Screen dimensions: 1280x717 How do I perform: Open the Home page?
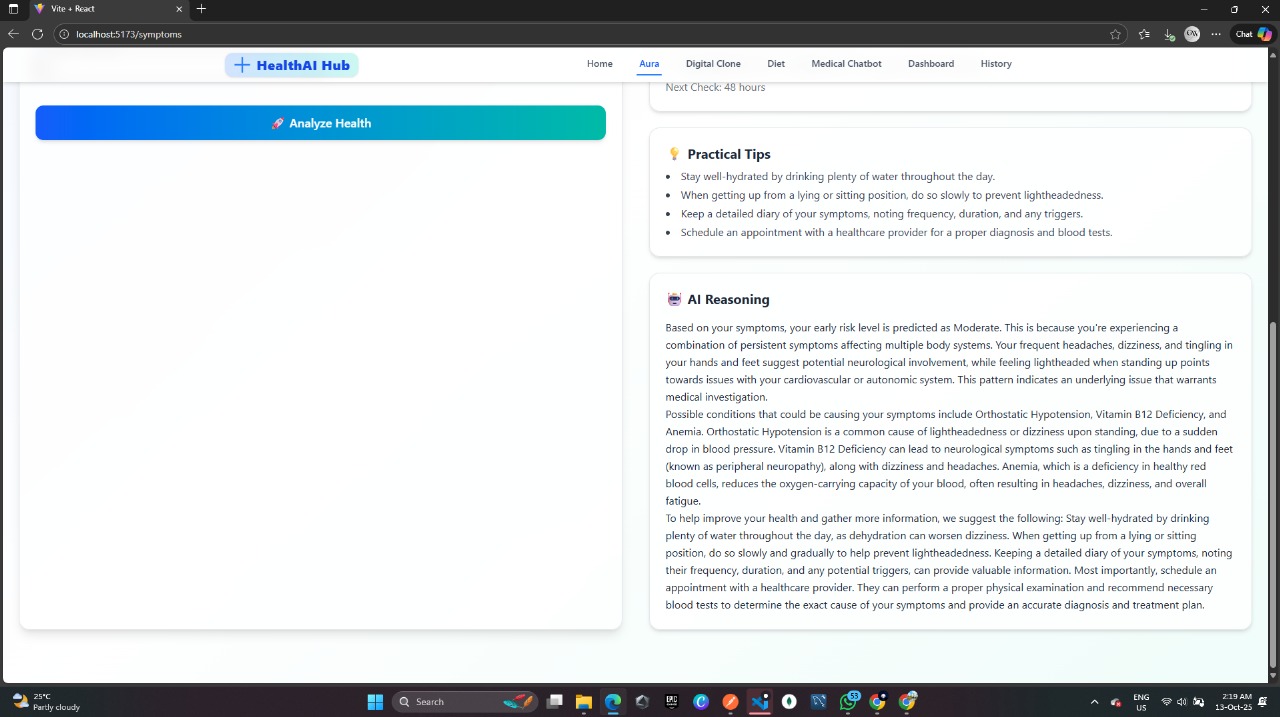[600, 64]
